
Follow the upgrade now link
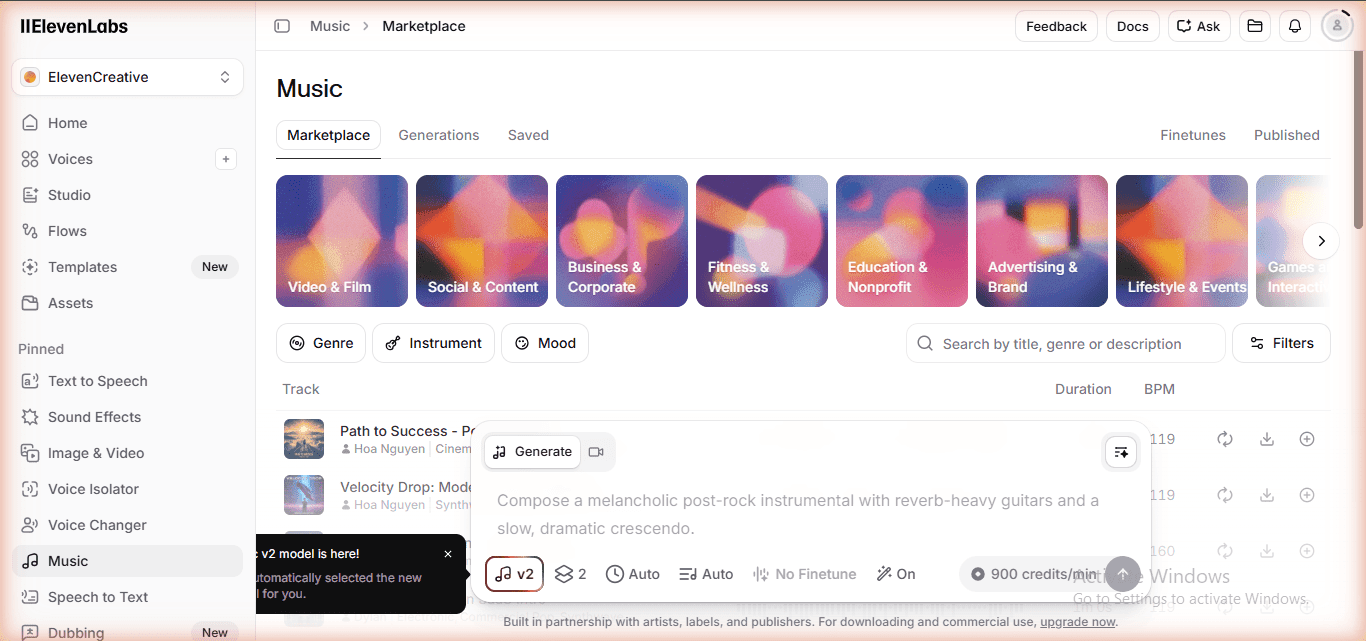(1078, 622)
